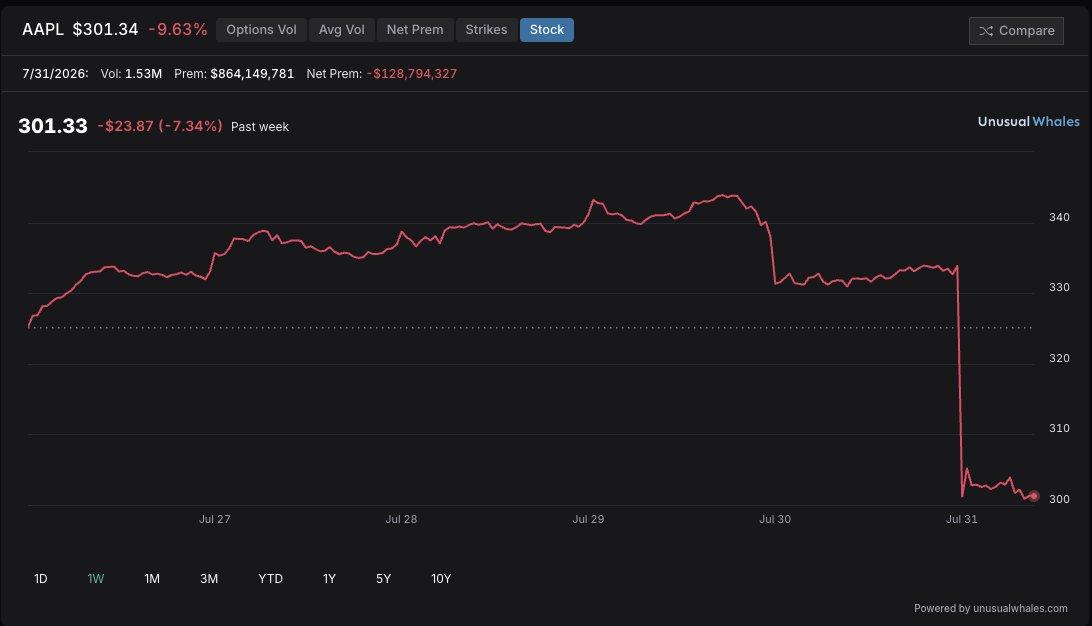This screenshot has width=1092, height=626.
Task: Click the Jul 31 axis label
Action: pyautogui.click(x=962, y=519)
